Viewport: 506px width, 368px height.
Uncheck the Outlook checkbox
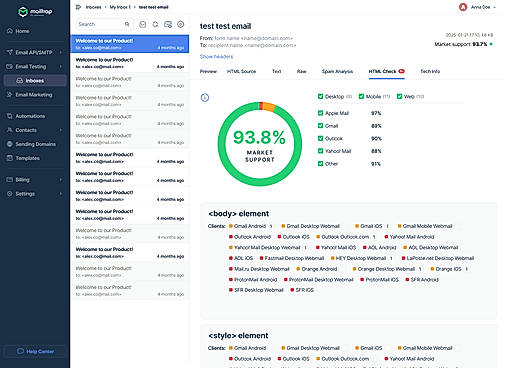320,139
